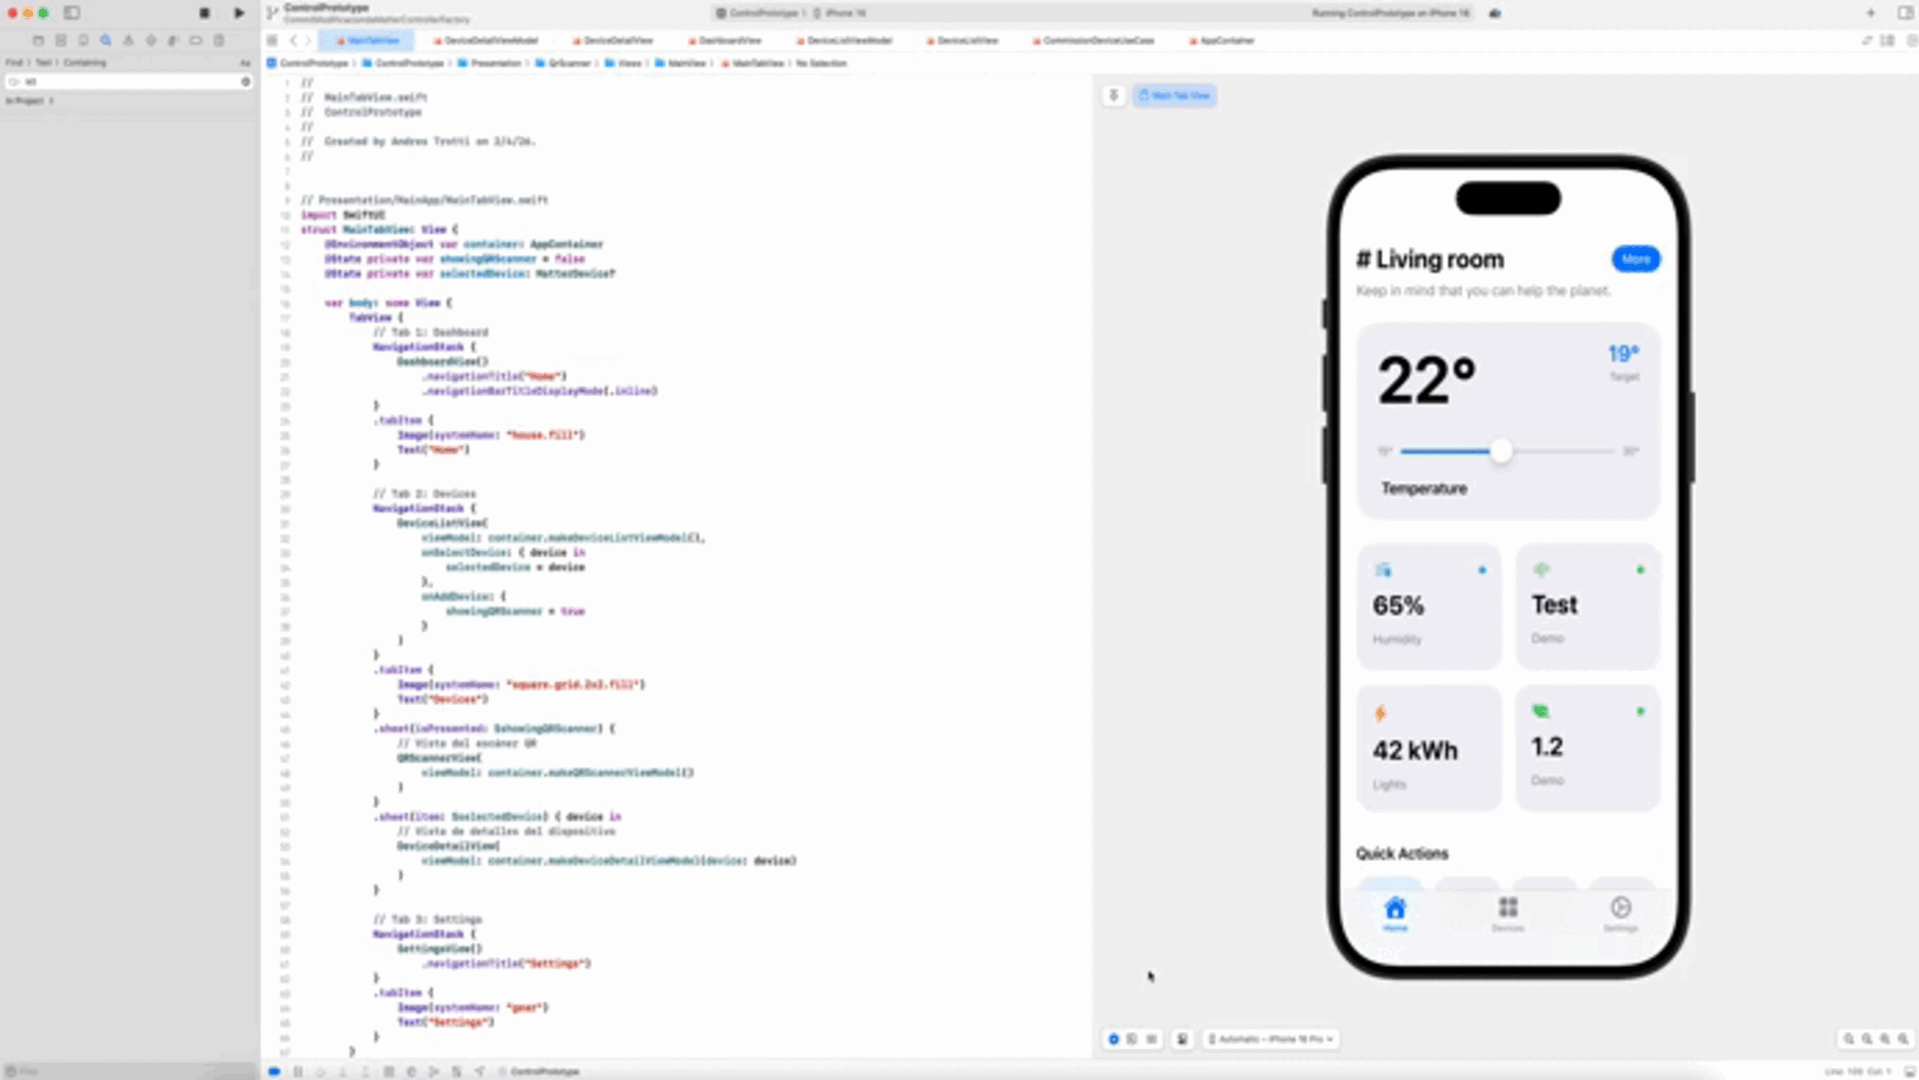Toggle breakpoints activation in debug bar
The width and height of the screenshot is (1919, 1080).
(274, 1071)
